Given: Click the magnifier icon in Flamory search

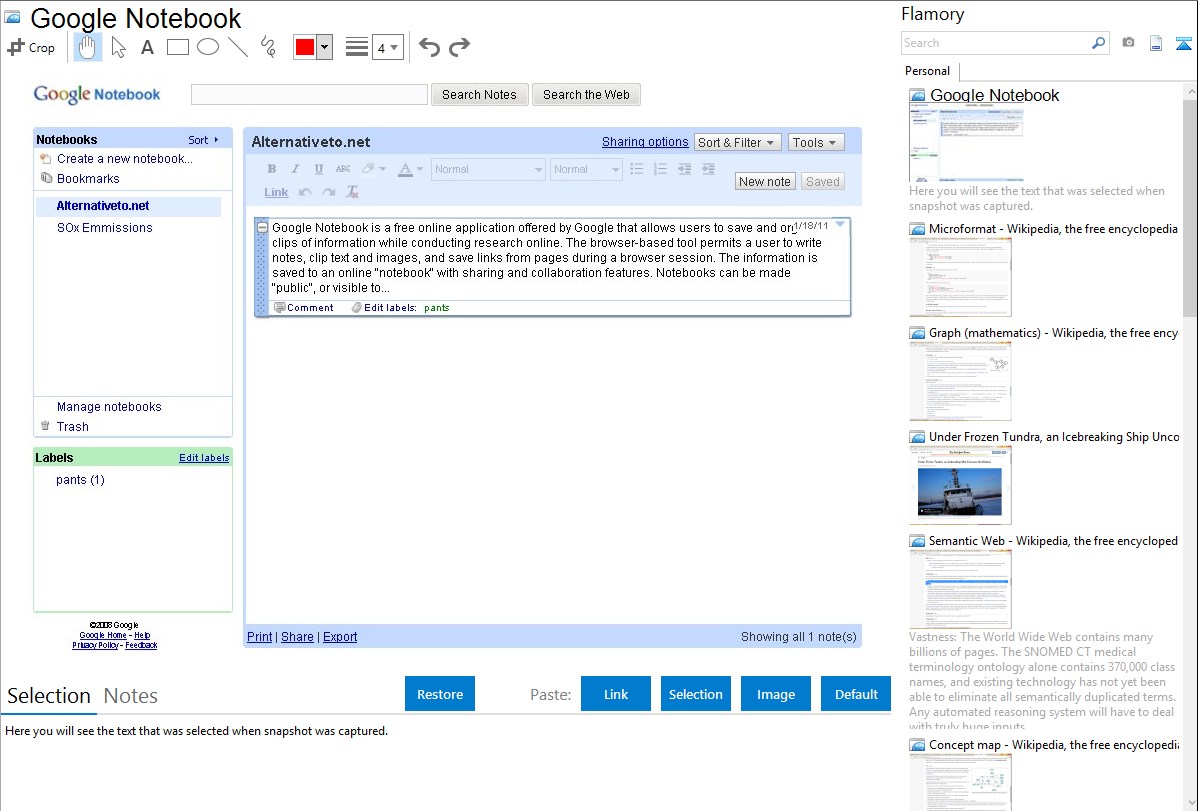Looking at the screenshot, I should (1098, 43).
